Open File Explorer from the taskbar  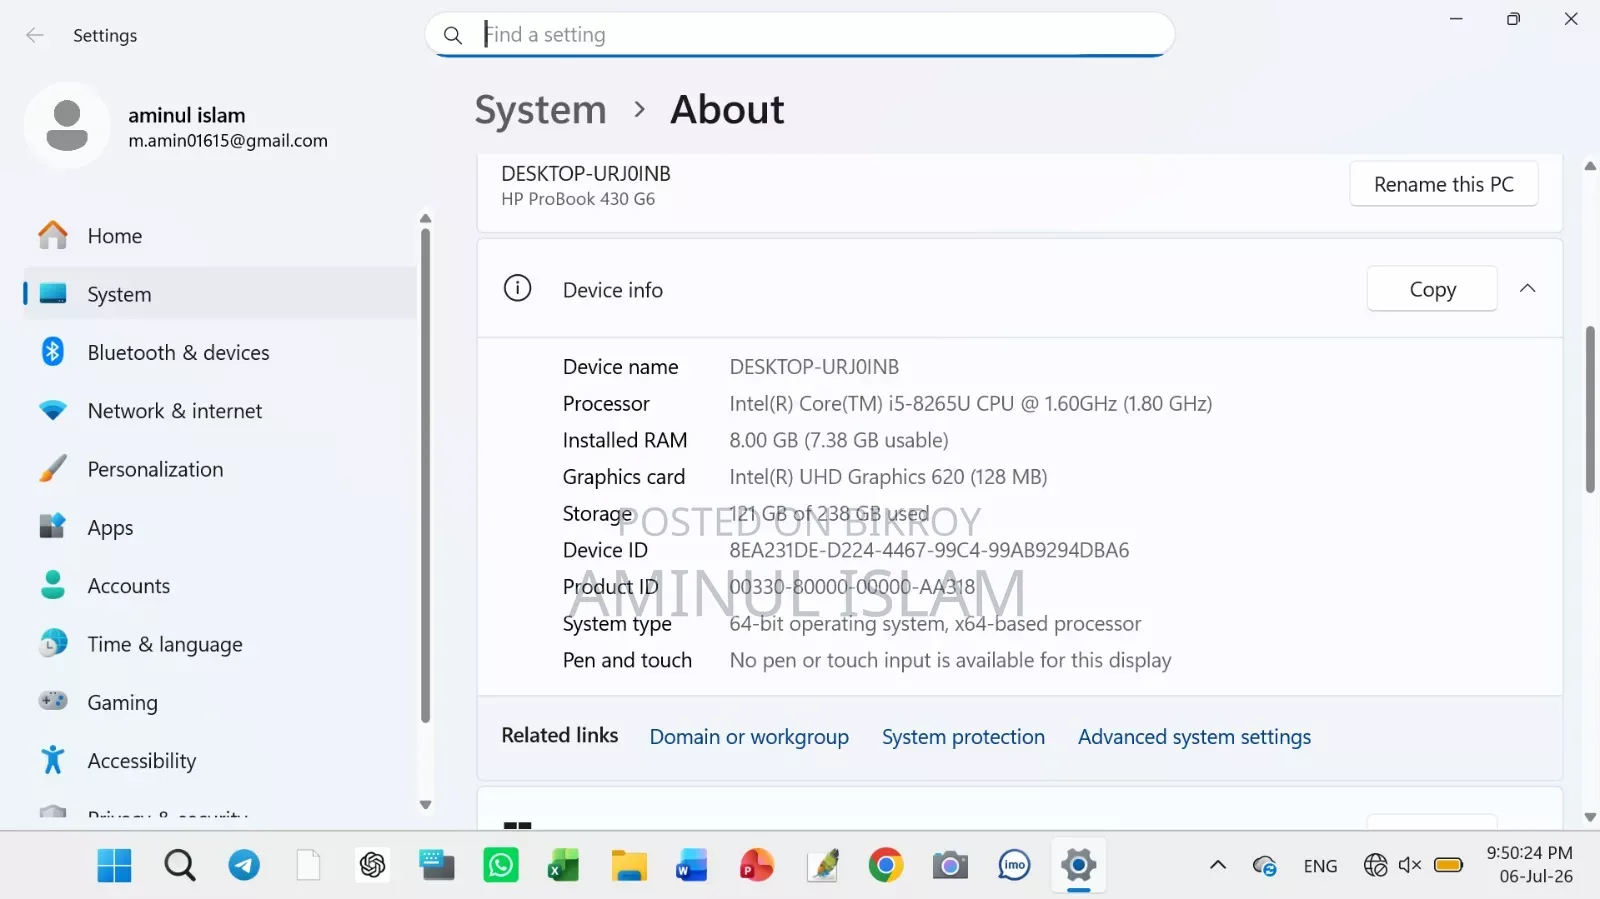tap(629, 865)
